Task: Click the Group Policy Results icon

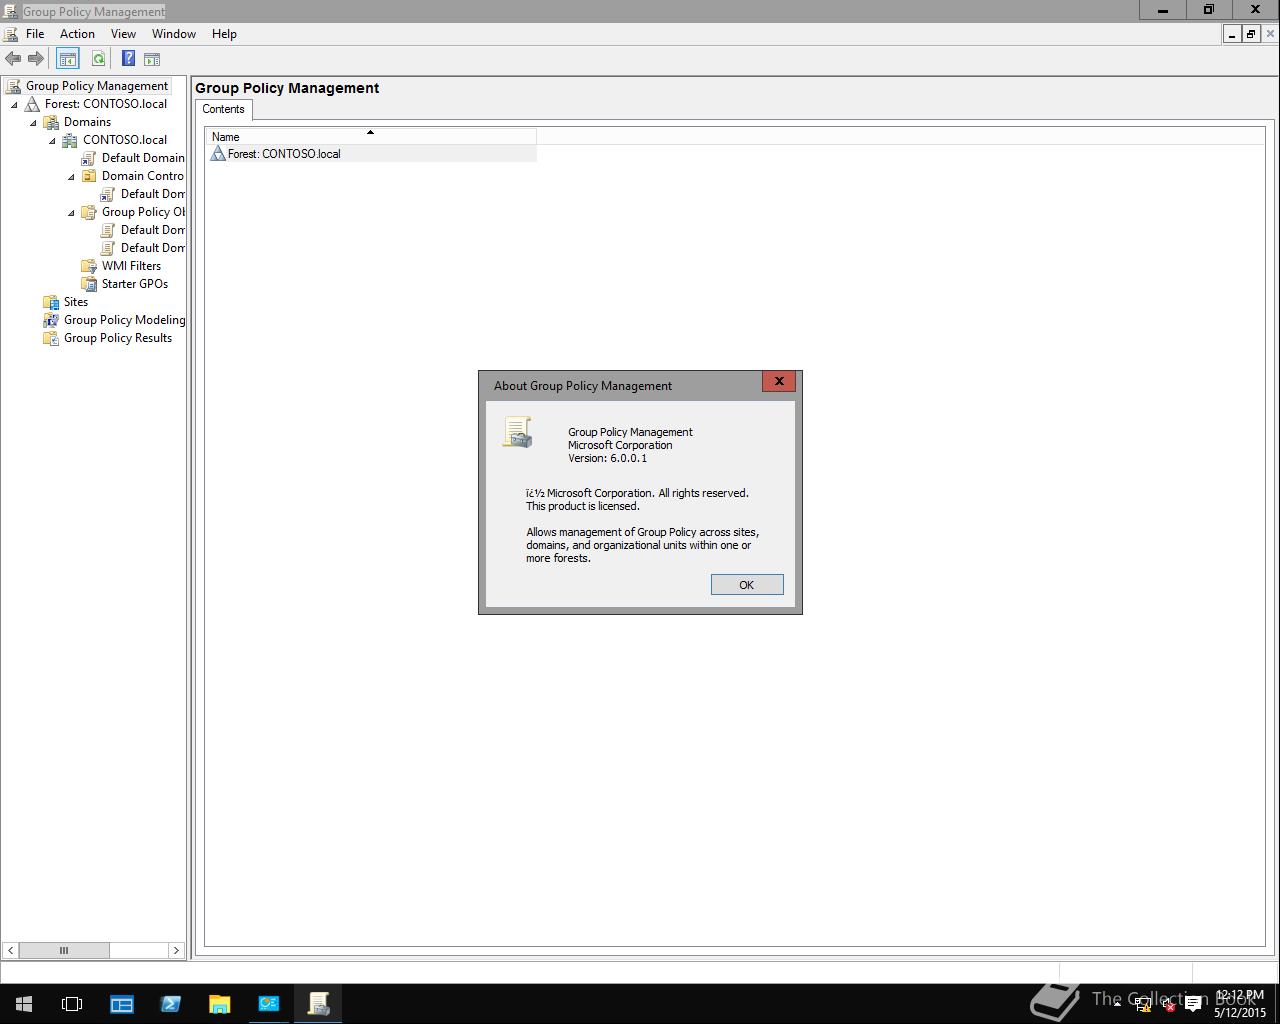Action: click(51, 338)
